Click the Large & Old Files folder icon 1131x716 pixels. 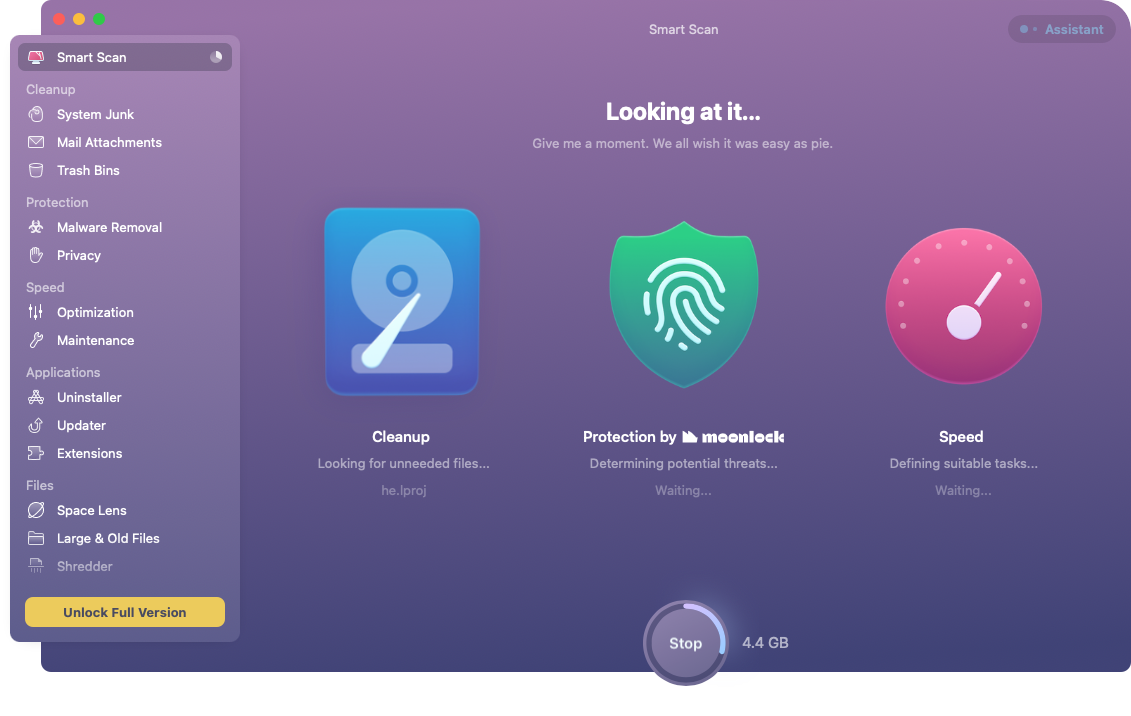(x=36, y=539)
